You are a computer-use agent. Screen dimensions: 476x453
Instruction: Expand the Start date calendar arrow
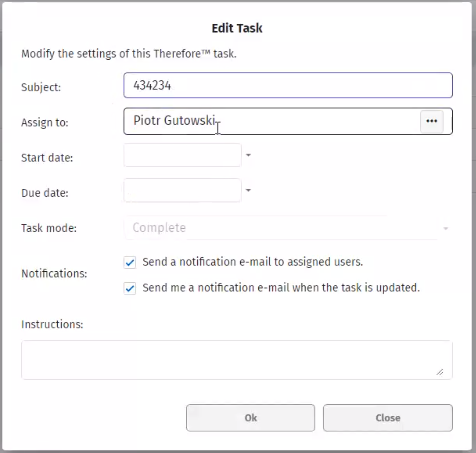pyautogui.click(x=248, y=155)
